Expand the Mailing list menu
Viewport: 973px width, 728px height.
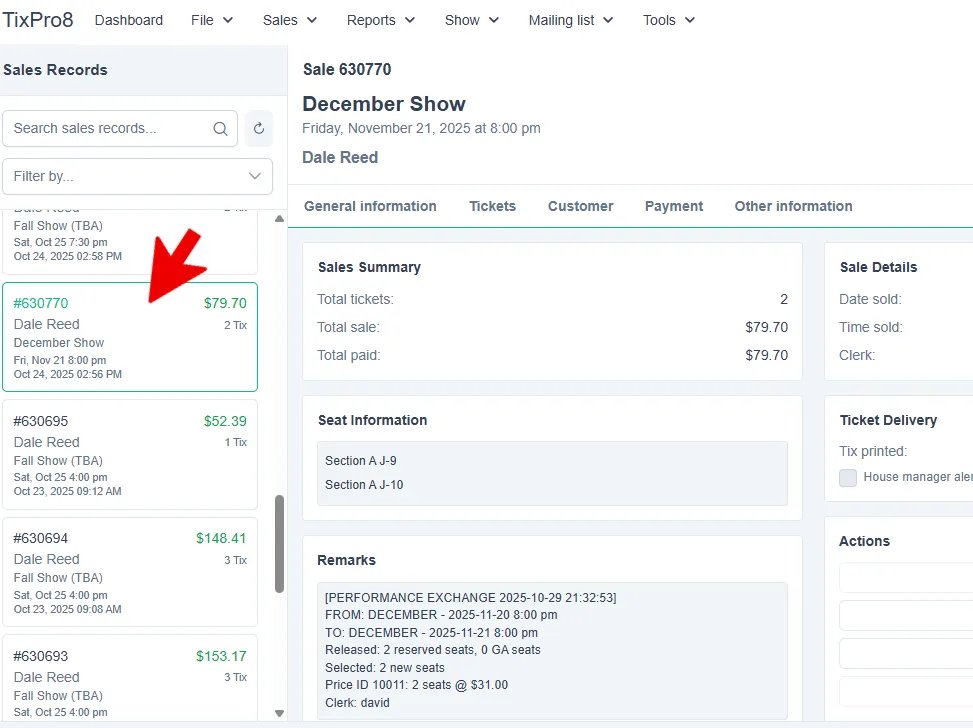pyautogui.click(x=571, y=20)
